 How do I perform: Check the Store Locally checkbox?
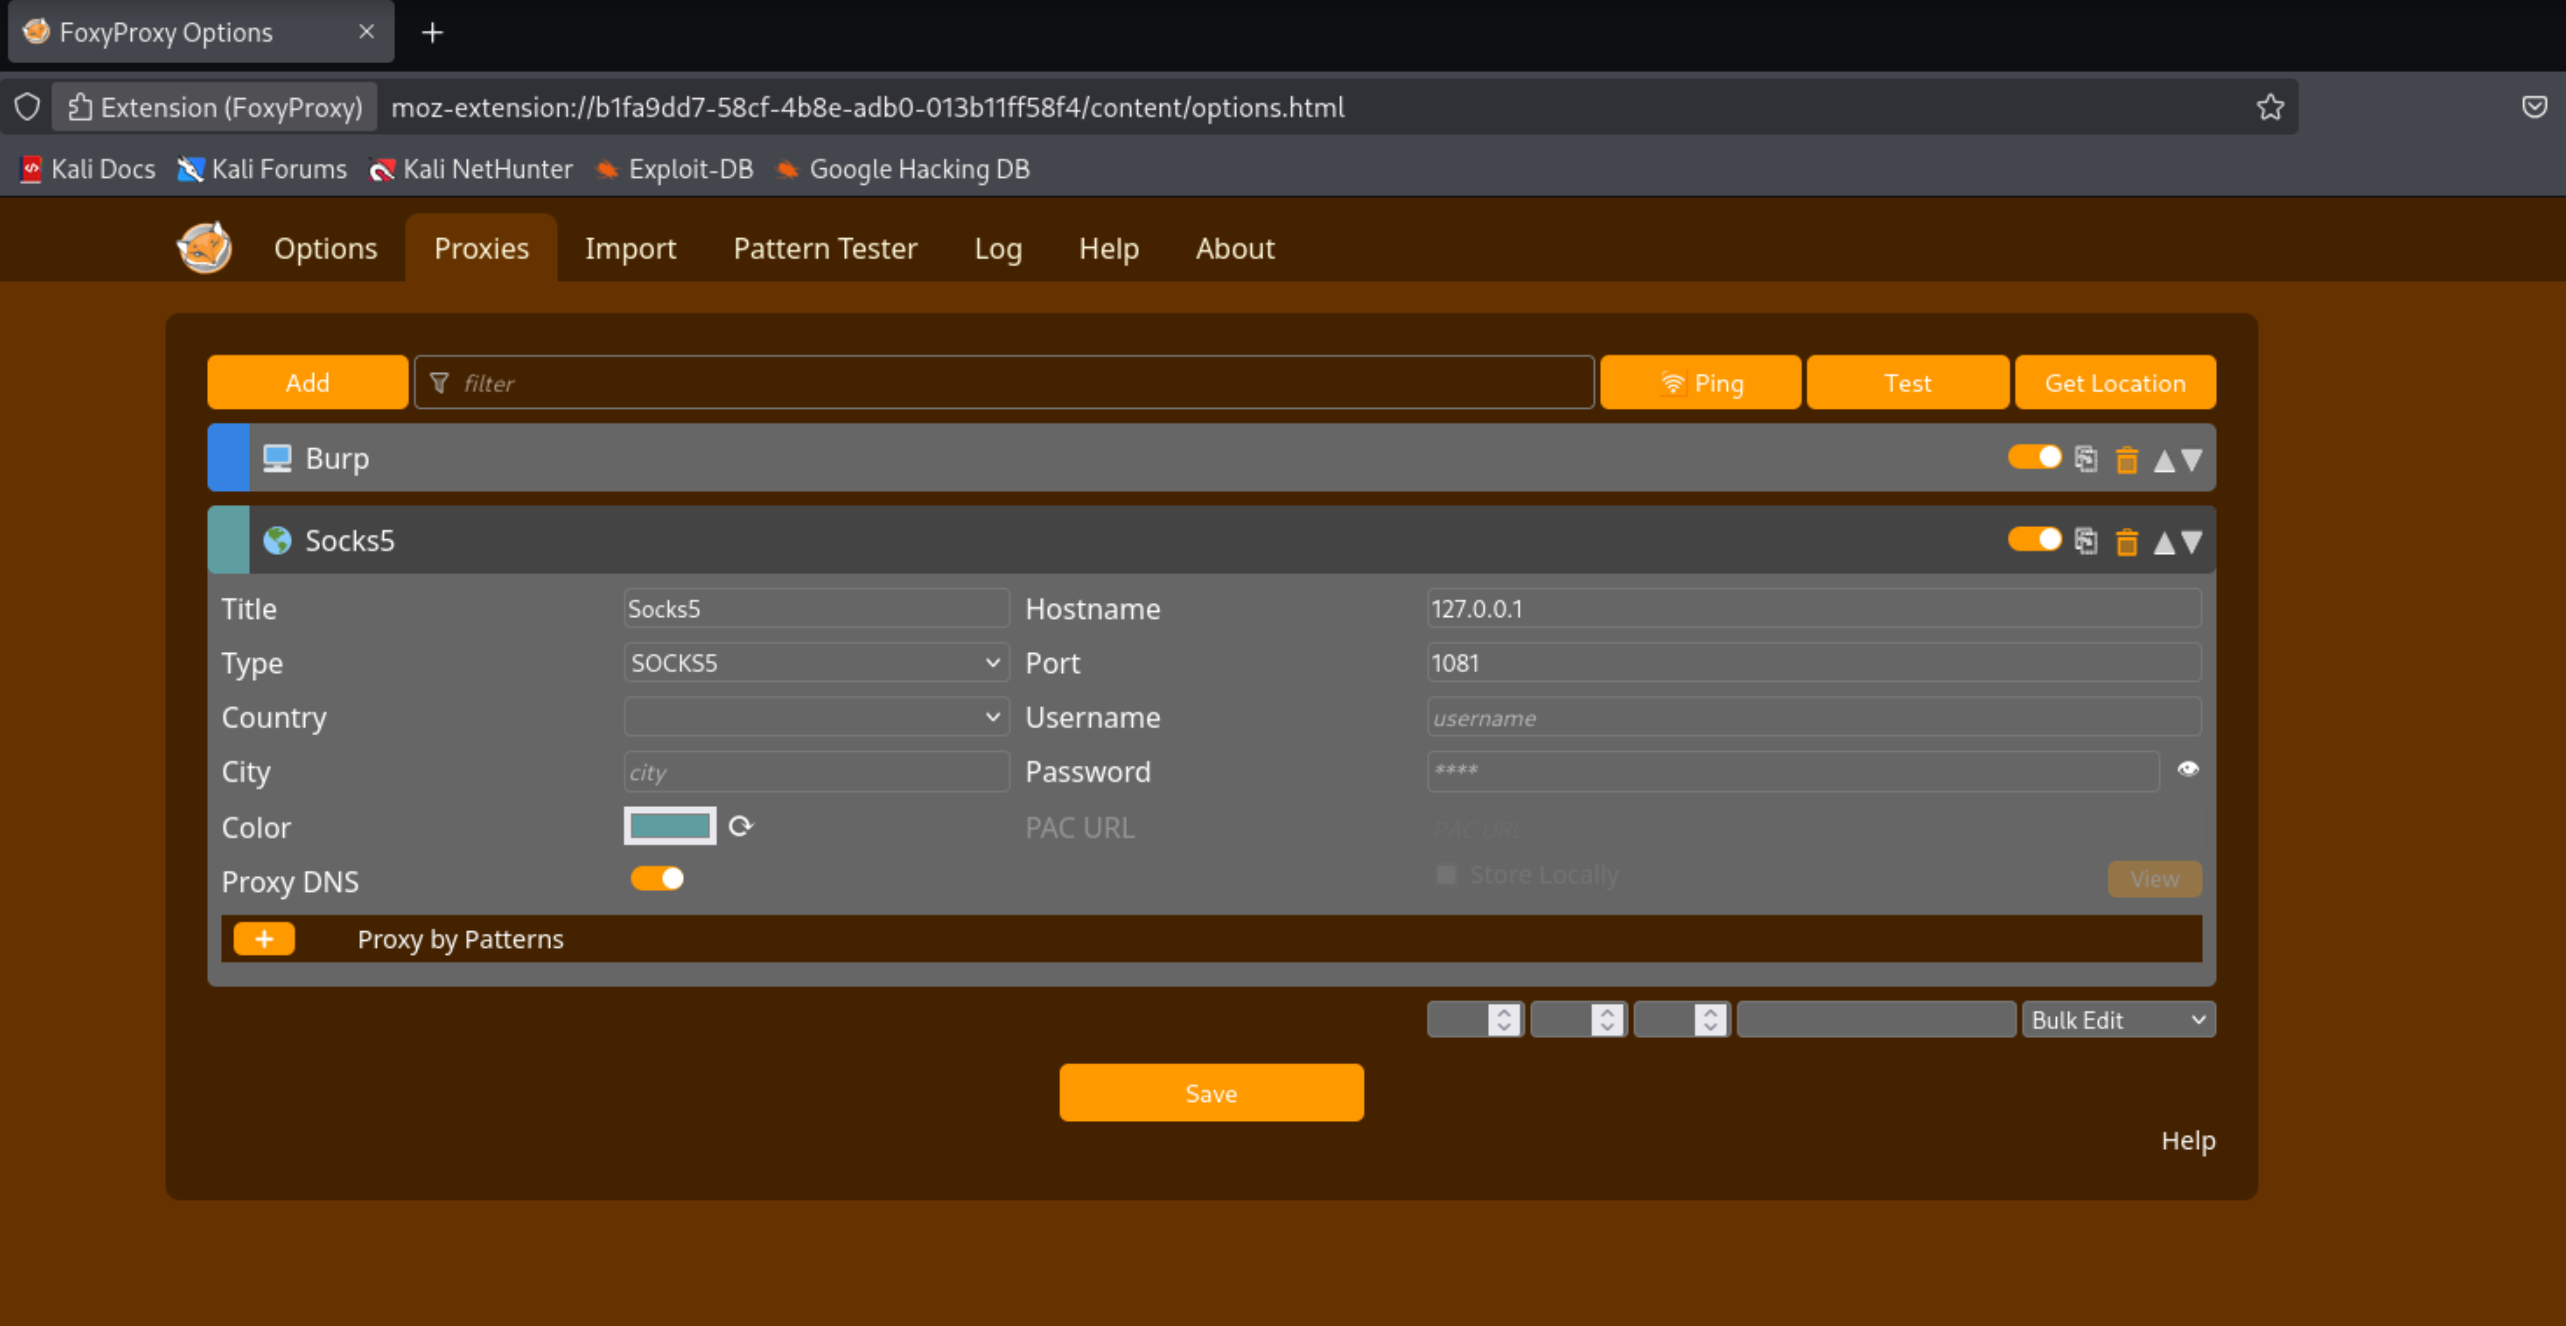click(1445, 874)
